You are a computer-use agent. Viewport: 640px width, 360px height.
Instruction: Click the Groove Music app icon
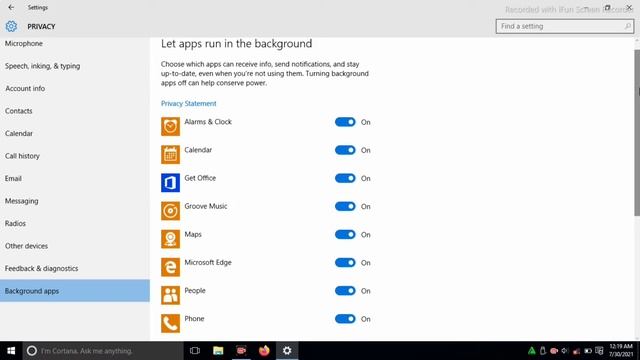170,211
